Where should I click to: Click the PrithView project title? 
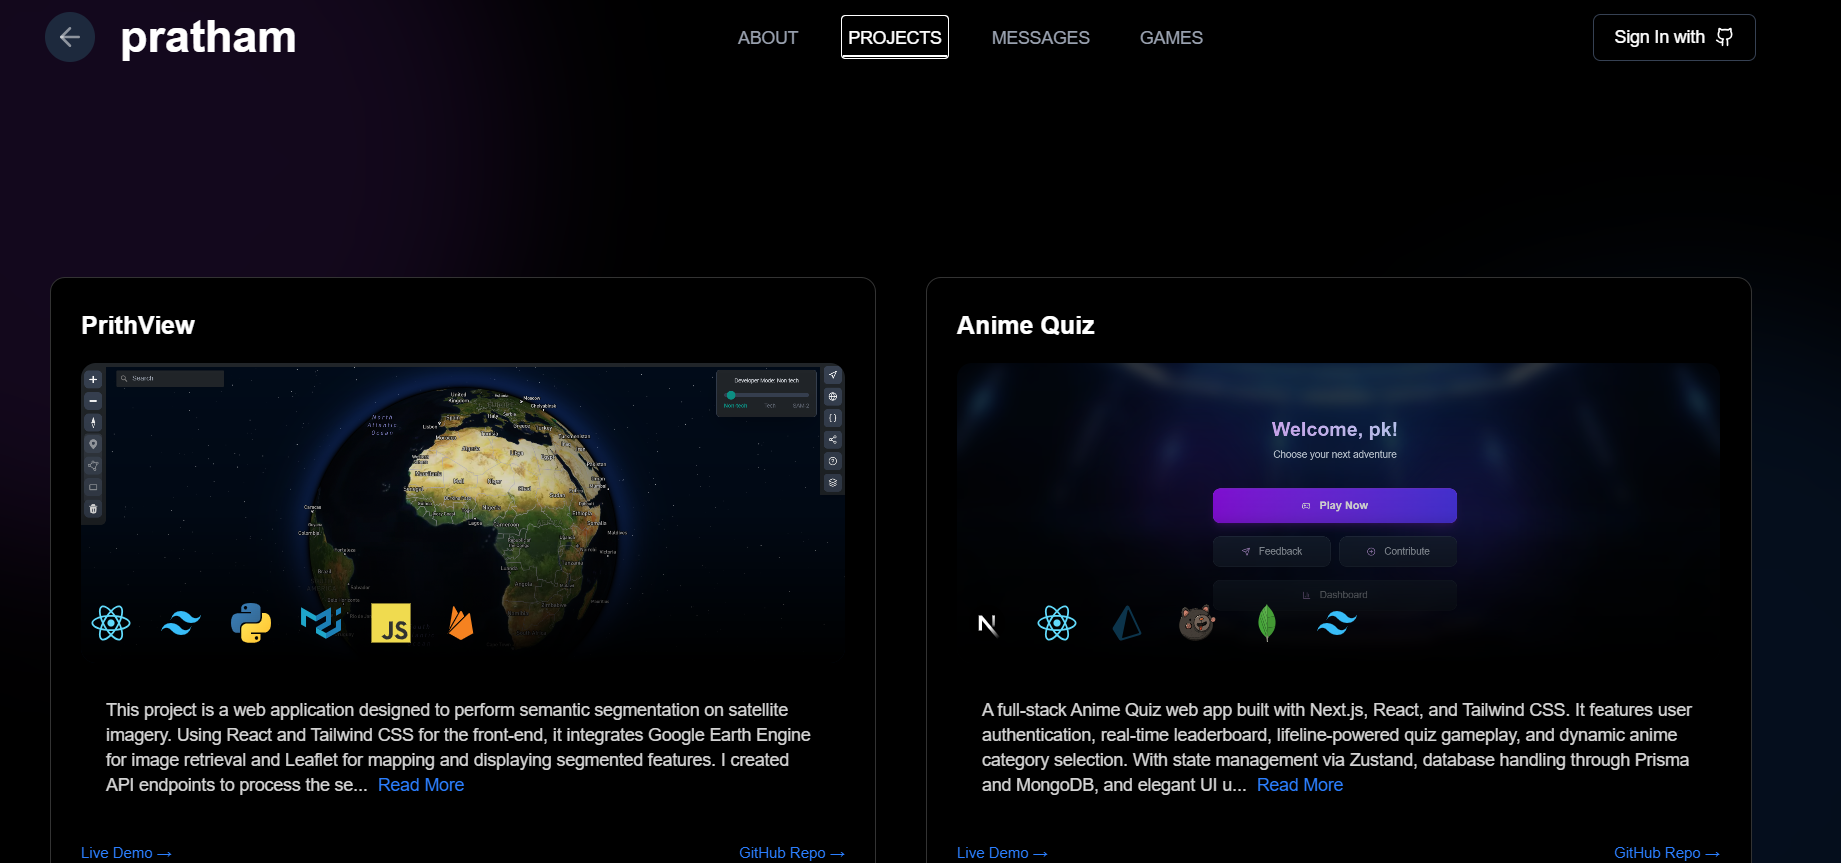point(138,325)
